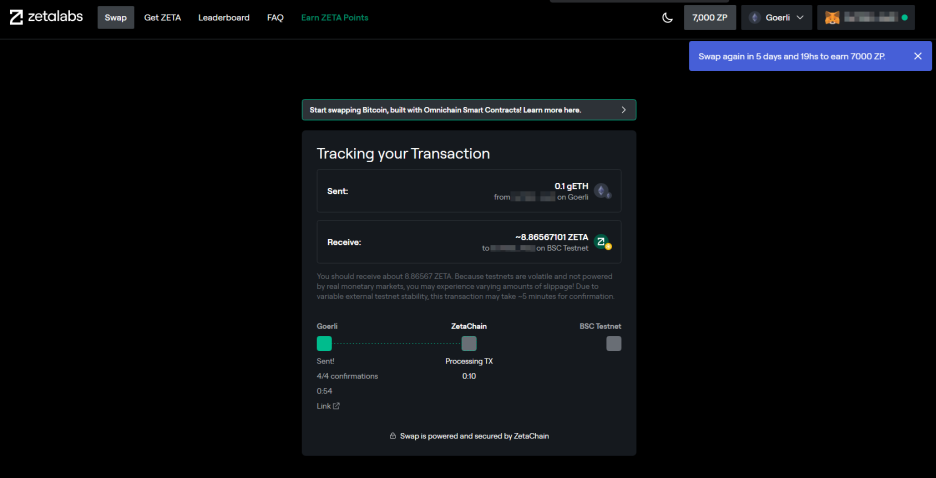Screen dimensions: 936x478
Task: Click the 0:54 Goerli elapsed timer
Action: (325, 391)
